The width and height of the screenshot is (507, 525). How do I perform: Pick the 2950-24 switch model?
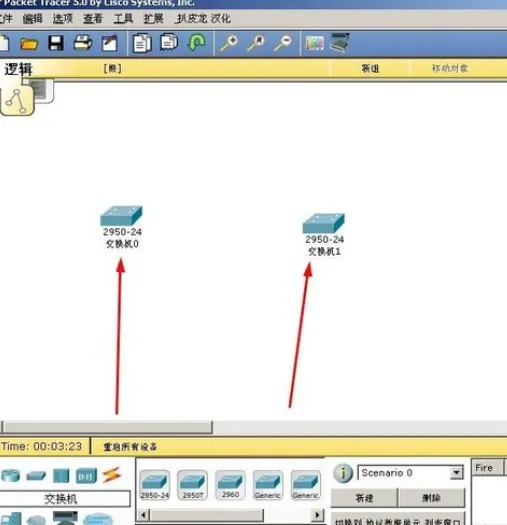click(155, 484)
